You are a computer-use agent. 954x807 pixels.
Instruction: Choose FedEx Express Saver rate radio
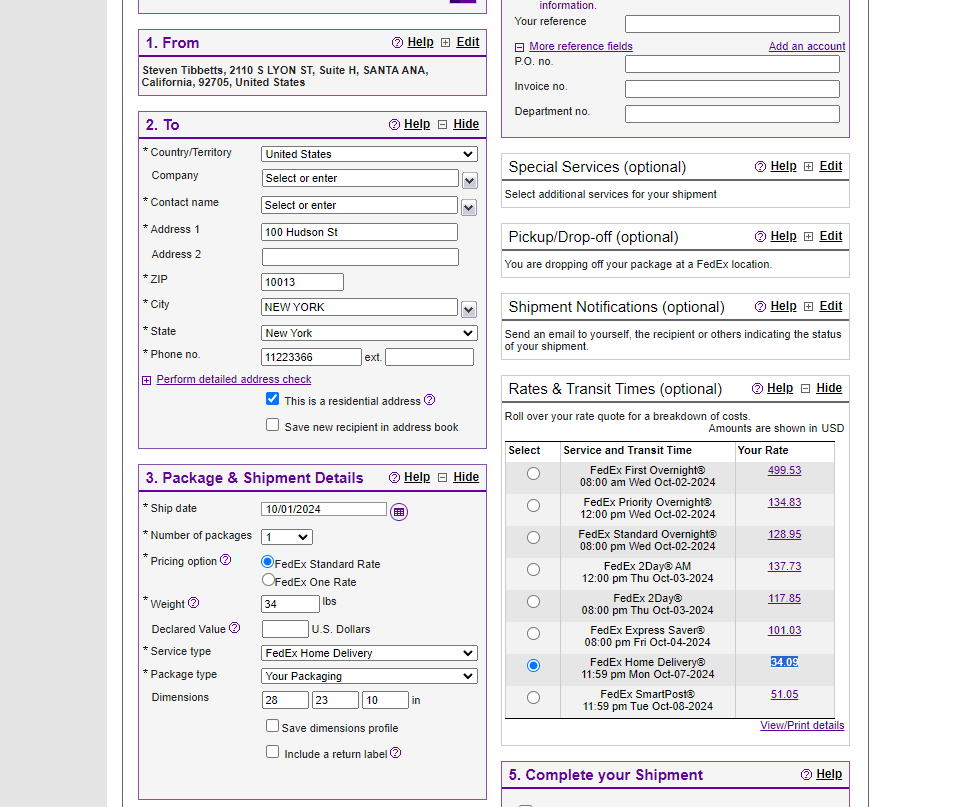[x=533, y=633]
